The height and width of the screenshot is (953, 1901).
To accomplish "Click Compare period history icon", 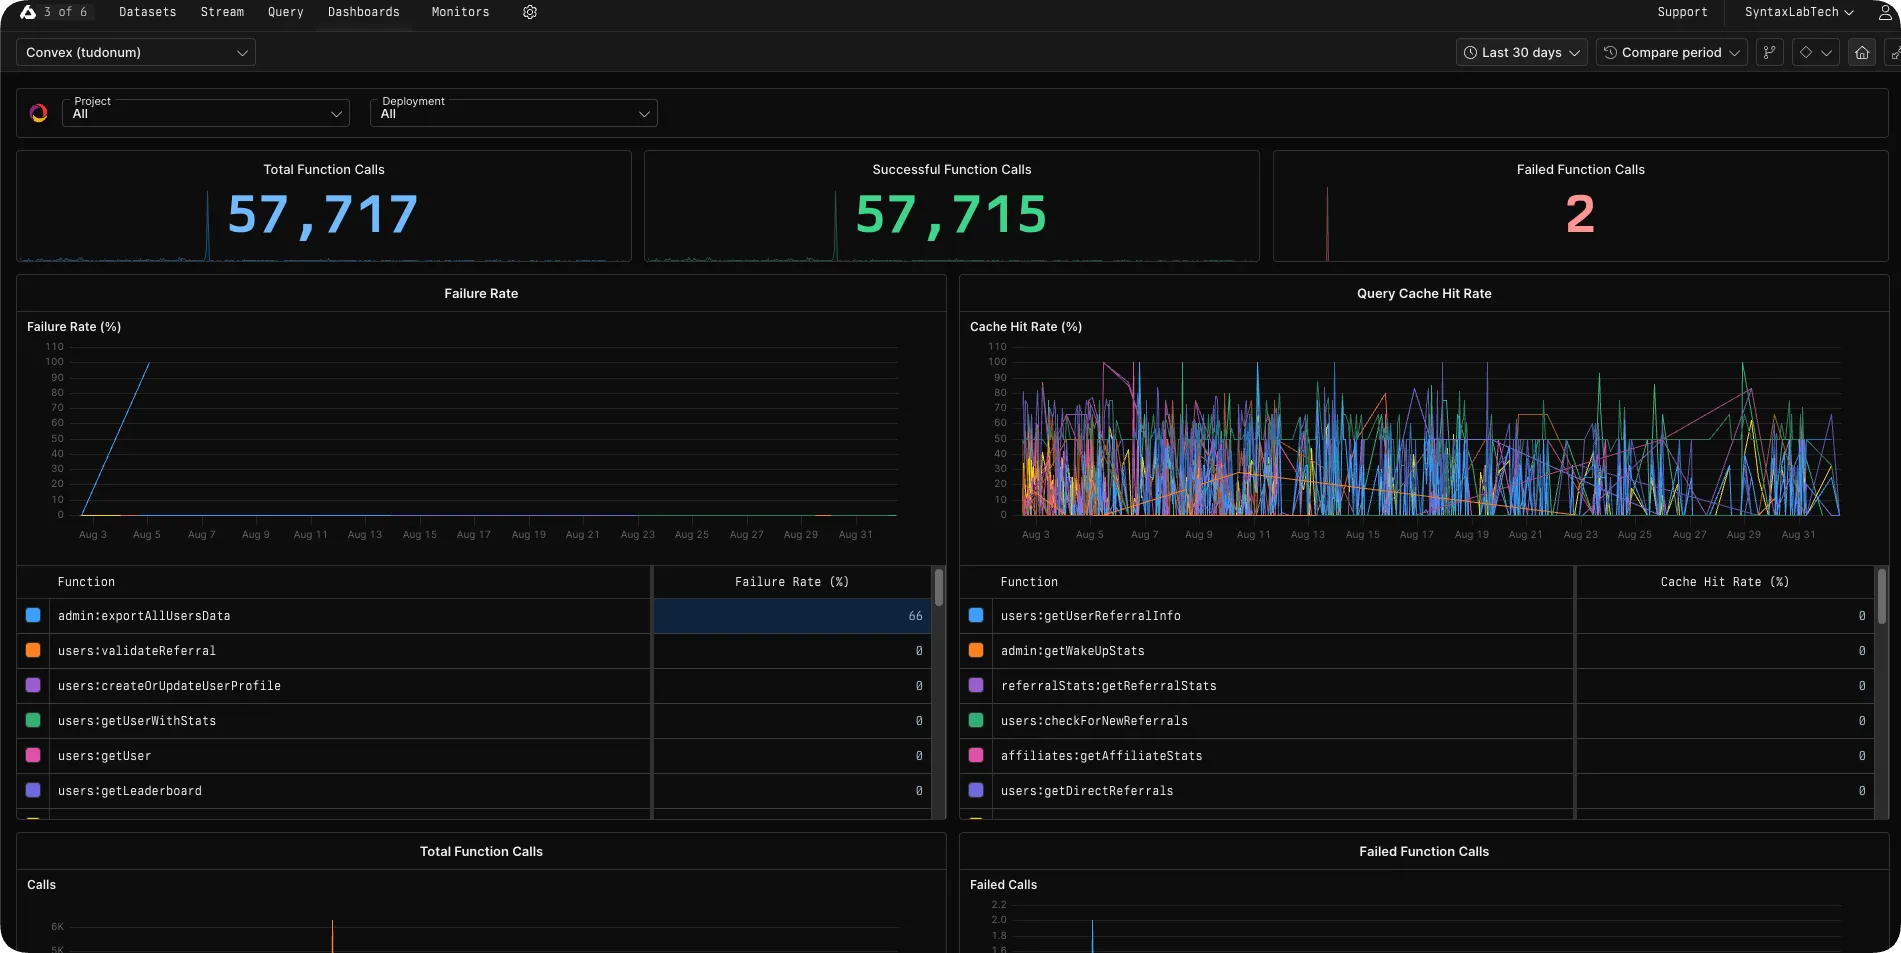I will (1610, 52).
